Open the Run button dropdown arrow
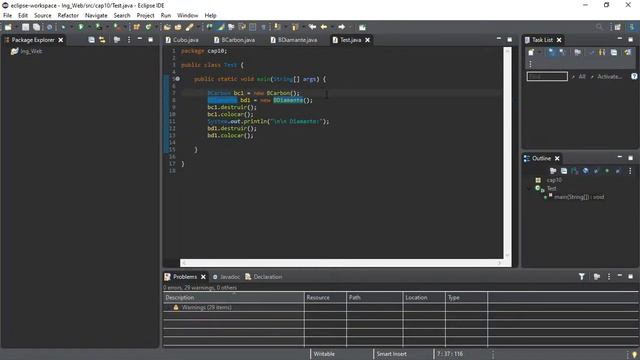This screenshot has width=640, height=360. point(89,27)
